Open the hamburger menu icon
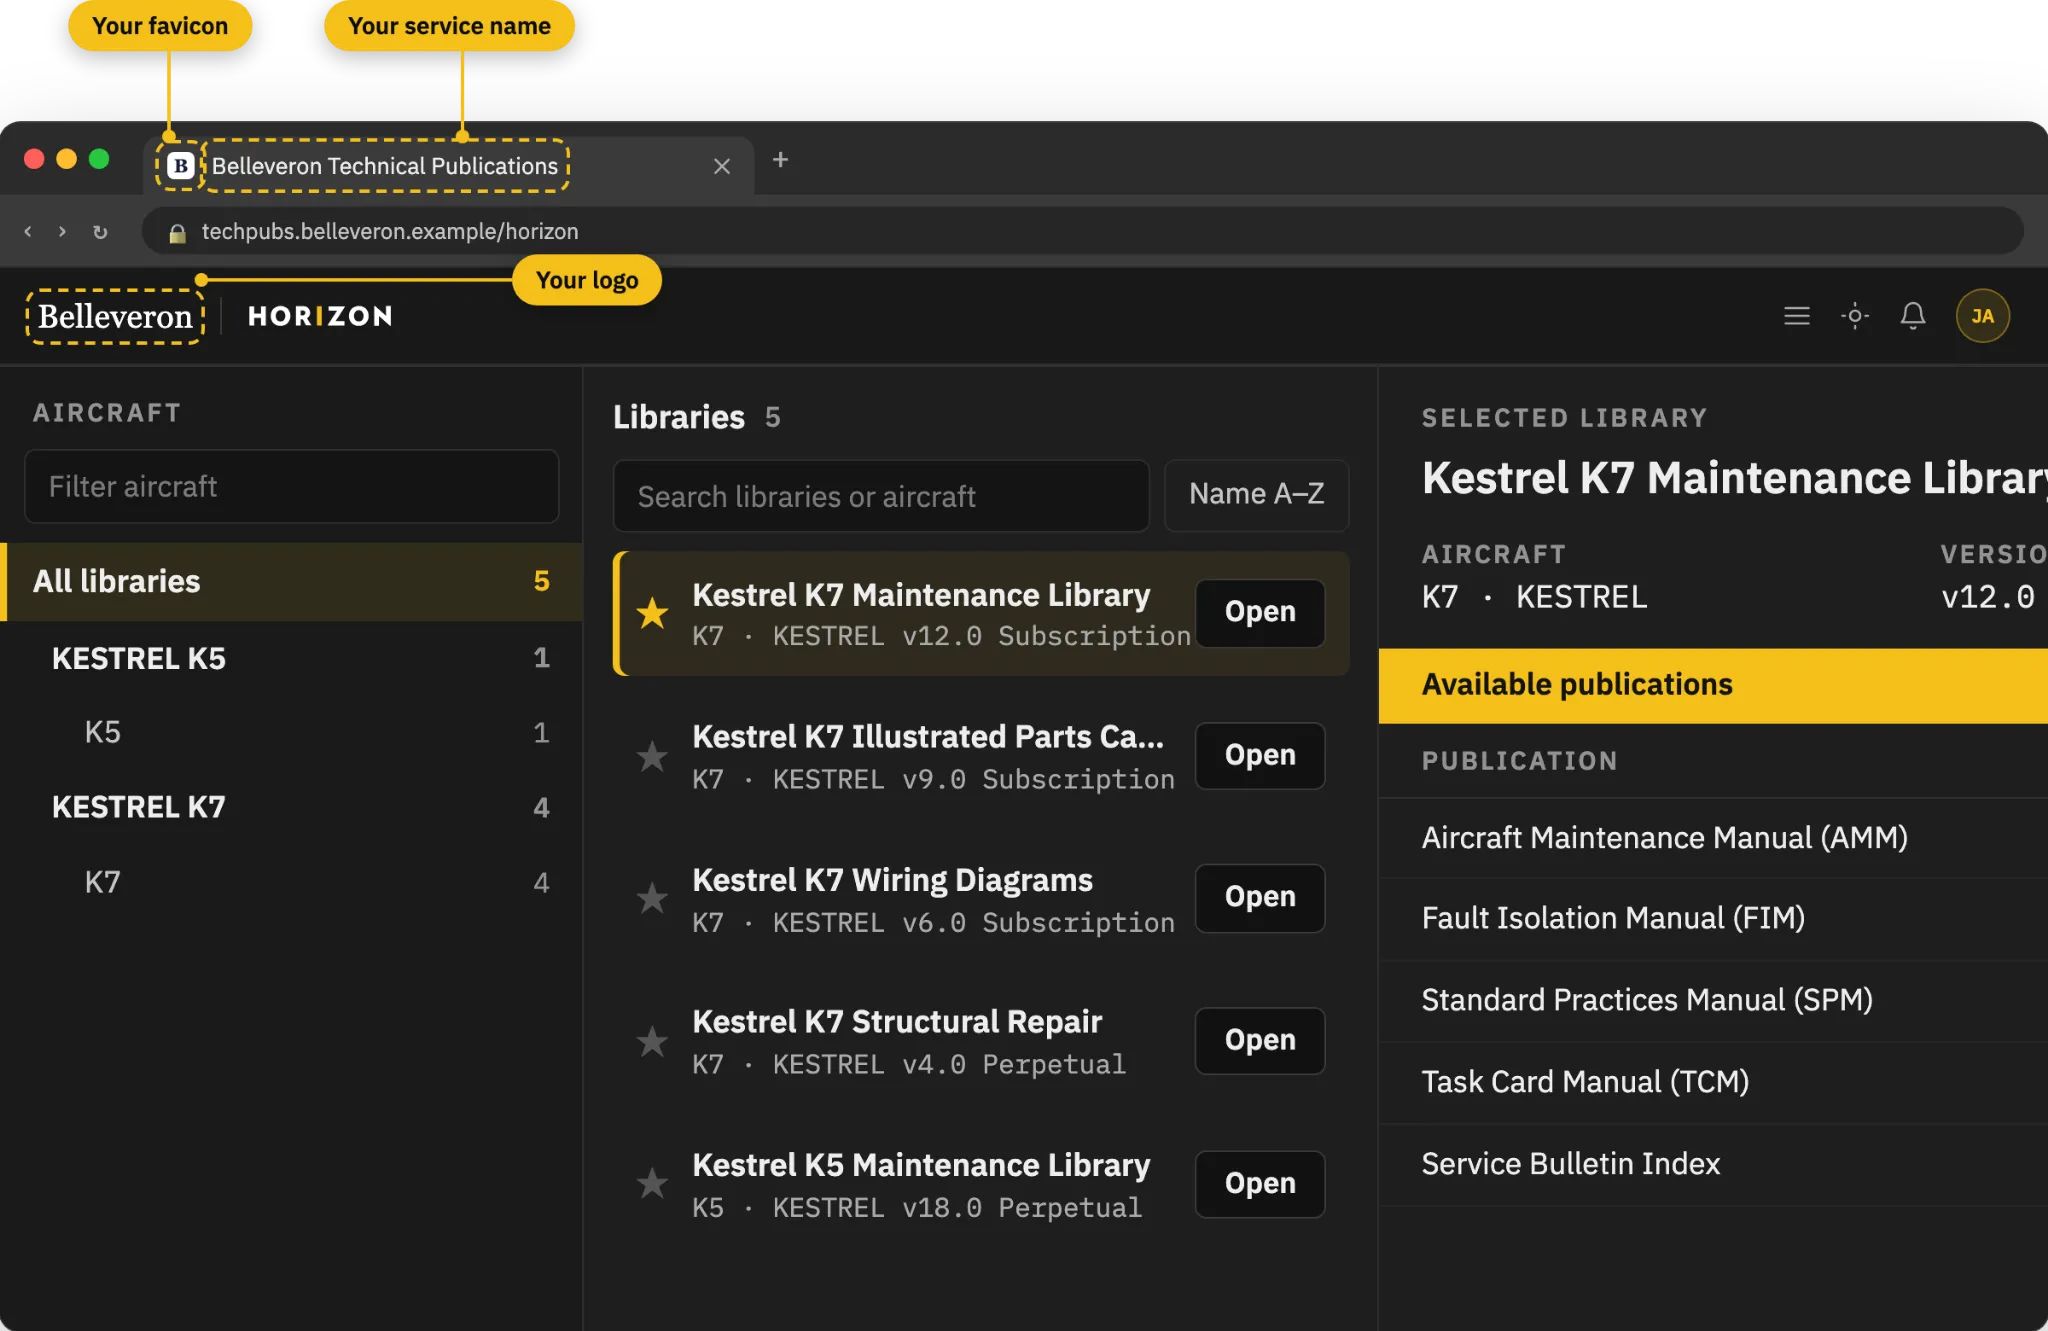The image size is (2048, 1331). tap(1796, 316)
